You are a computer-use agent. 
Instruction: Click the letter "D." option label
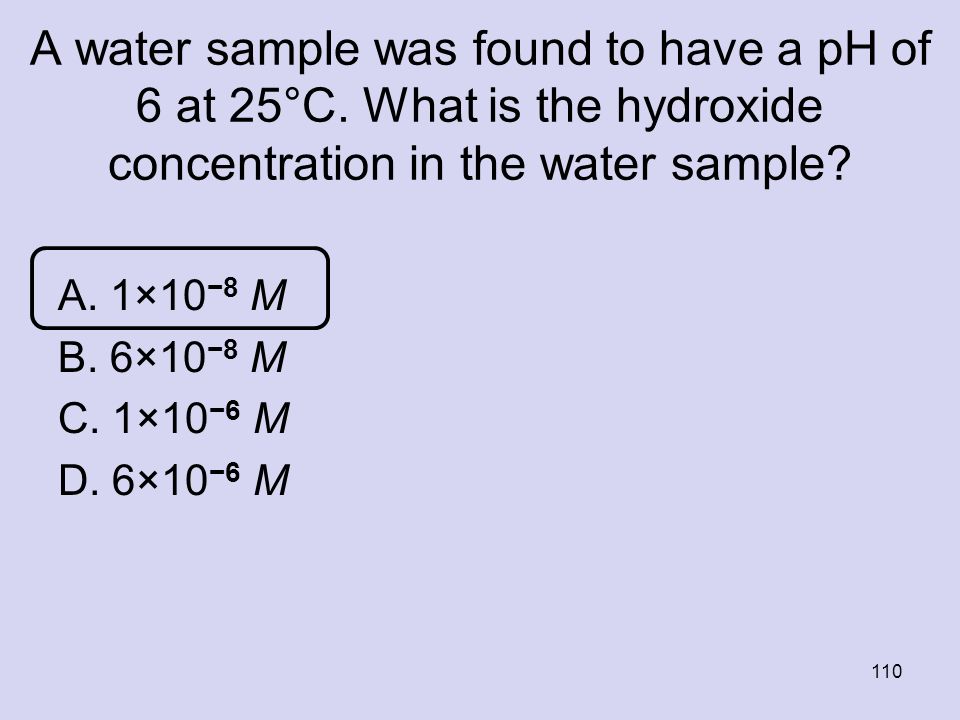[78, 479]
